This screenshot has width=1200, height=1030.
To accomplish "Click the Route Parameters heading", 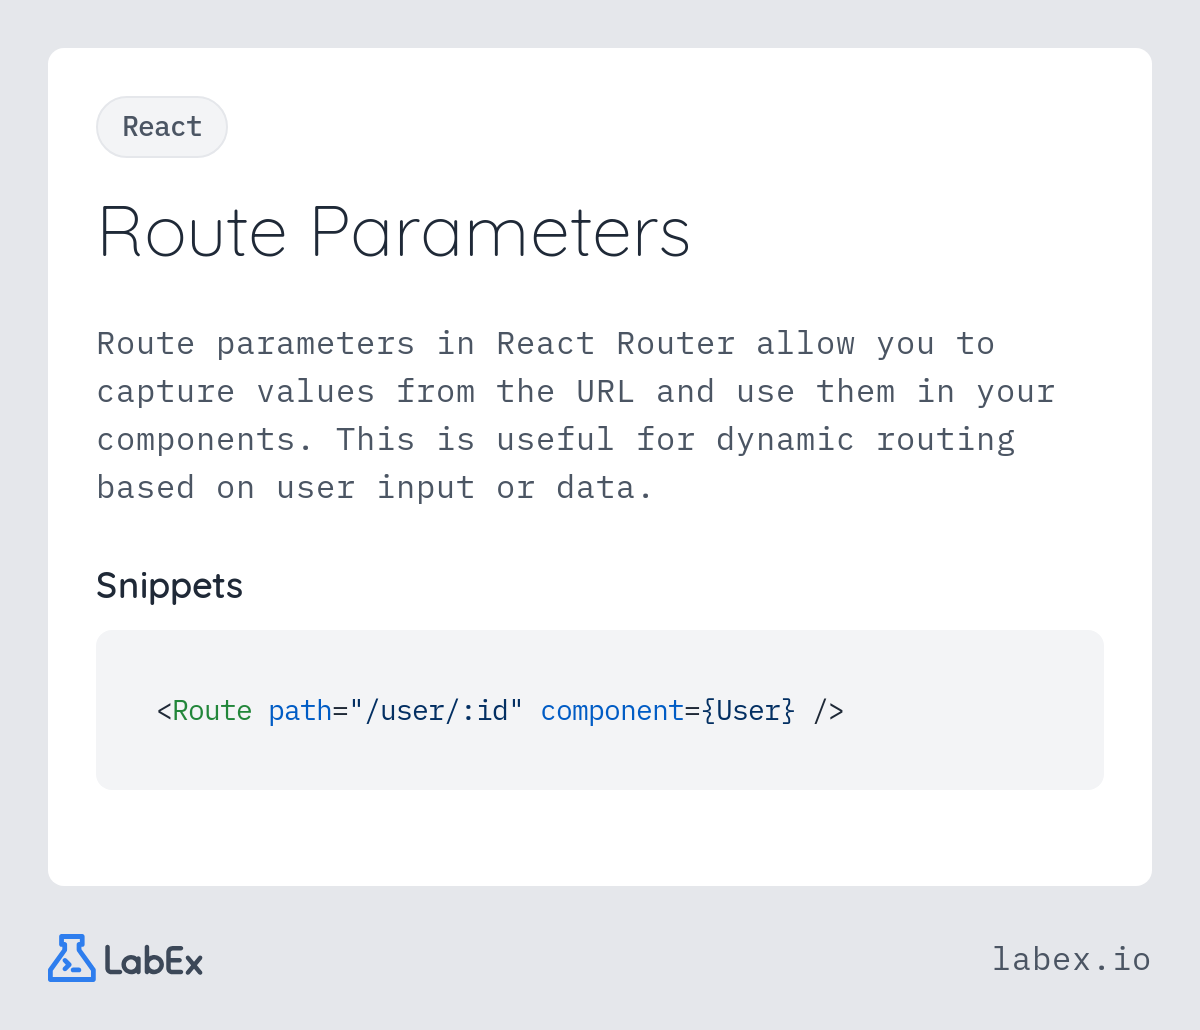I will tap(394, 232).
